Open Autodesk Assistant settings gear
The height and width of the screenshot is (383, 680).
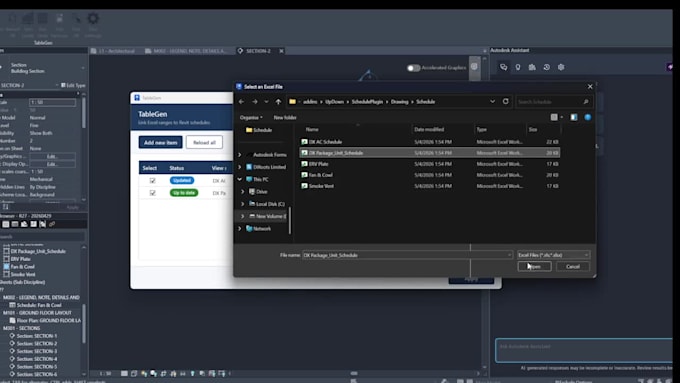561,67
